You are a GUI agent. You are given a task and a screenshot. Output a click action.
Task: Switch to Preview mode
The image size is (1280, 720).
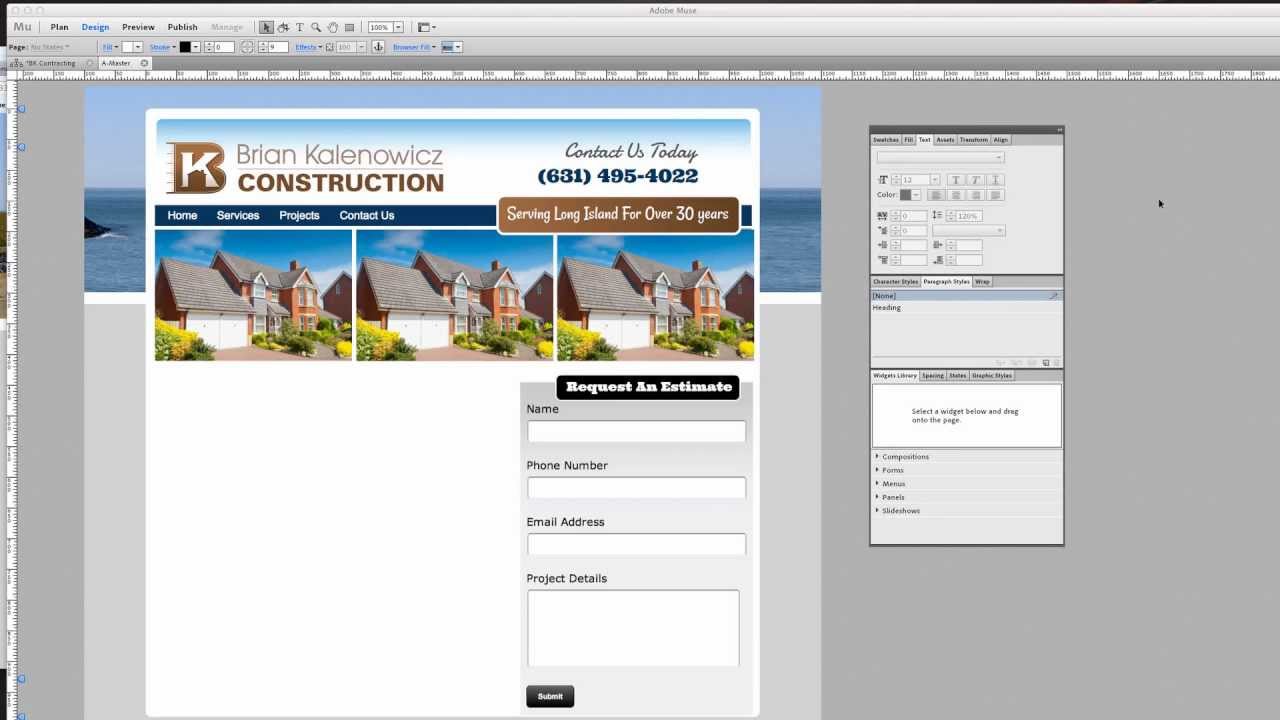(x=138, y=27)
